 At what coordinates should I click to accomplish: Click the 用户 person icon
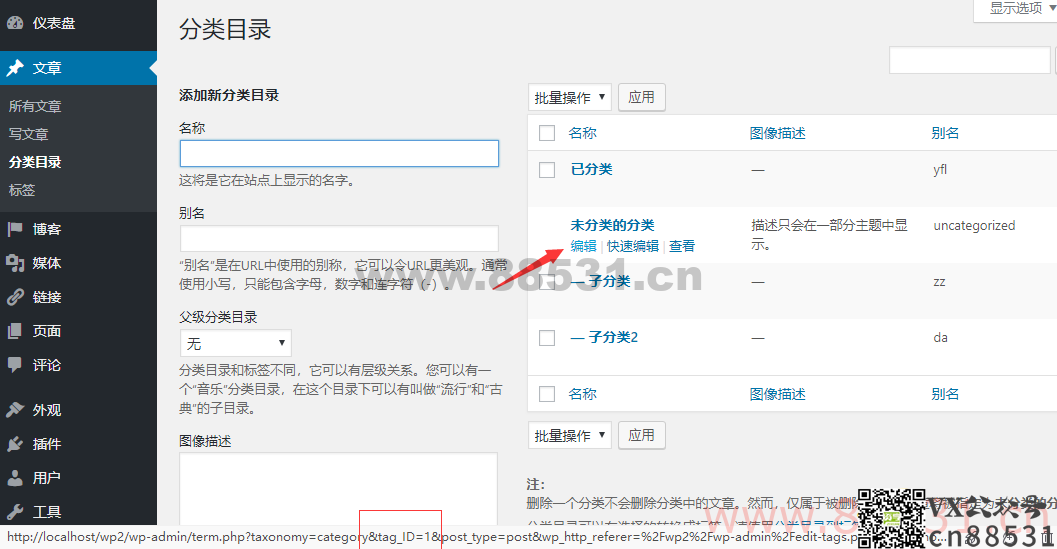(x=15, y=478)
